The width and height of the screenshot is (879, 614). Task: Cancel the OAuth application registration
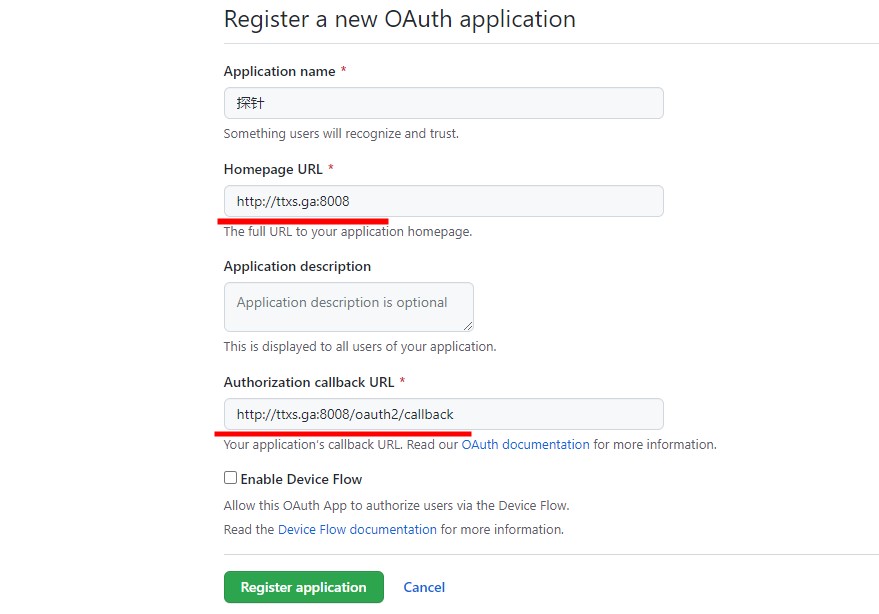click(424, 587)
